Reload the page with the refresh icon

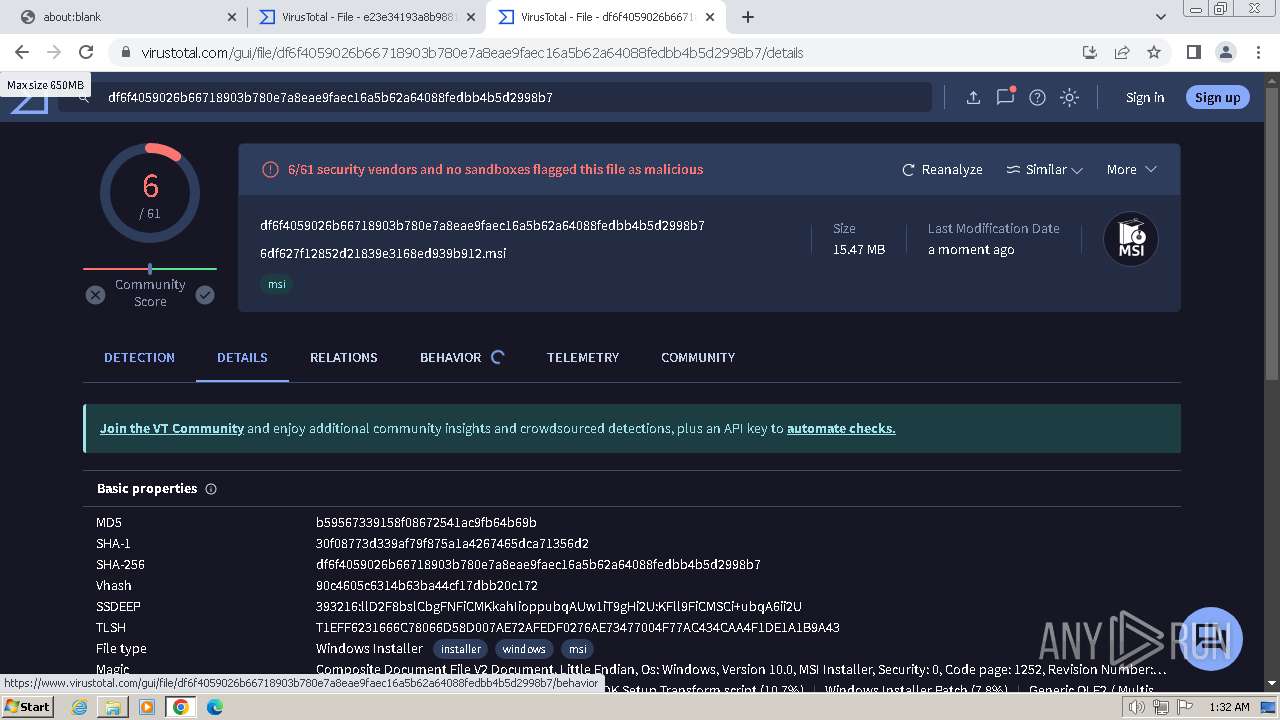(x=86, y=52)
